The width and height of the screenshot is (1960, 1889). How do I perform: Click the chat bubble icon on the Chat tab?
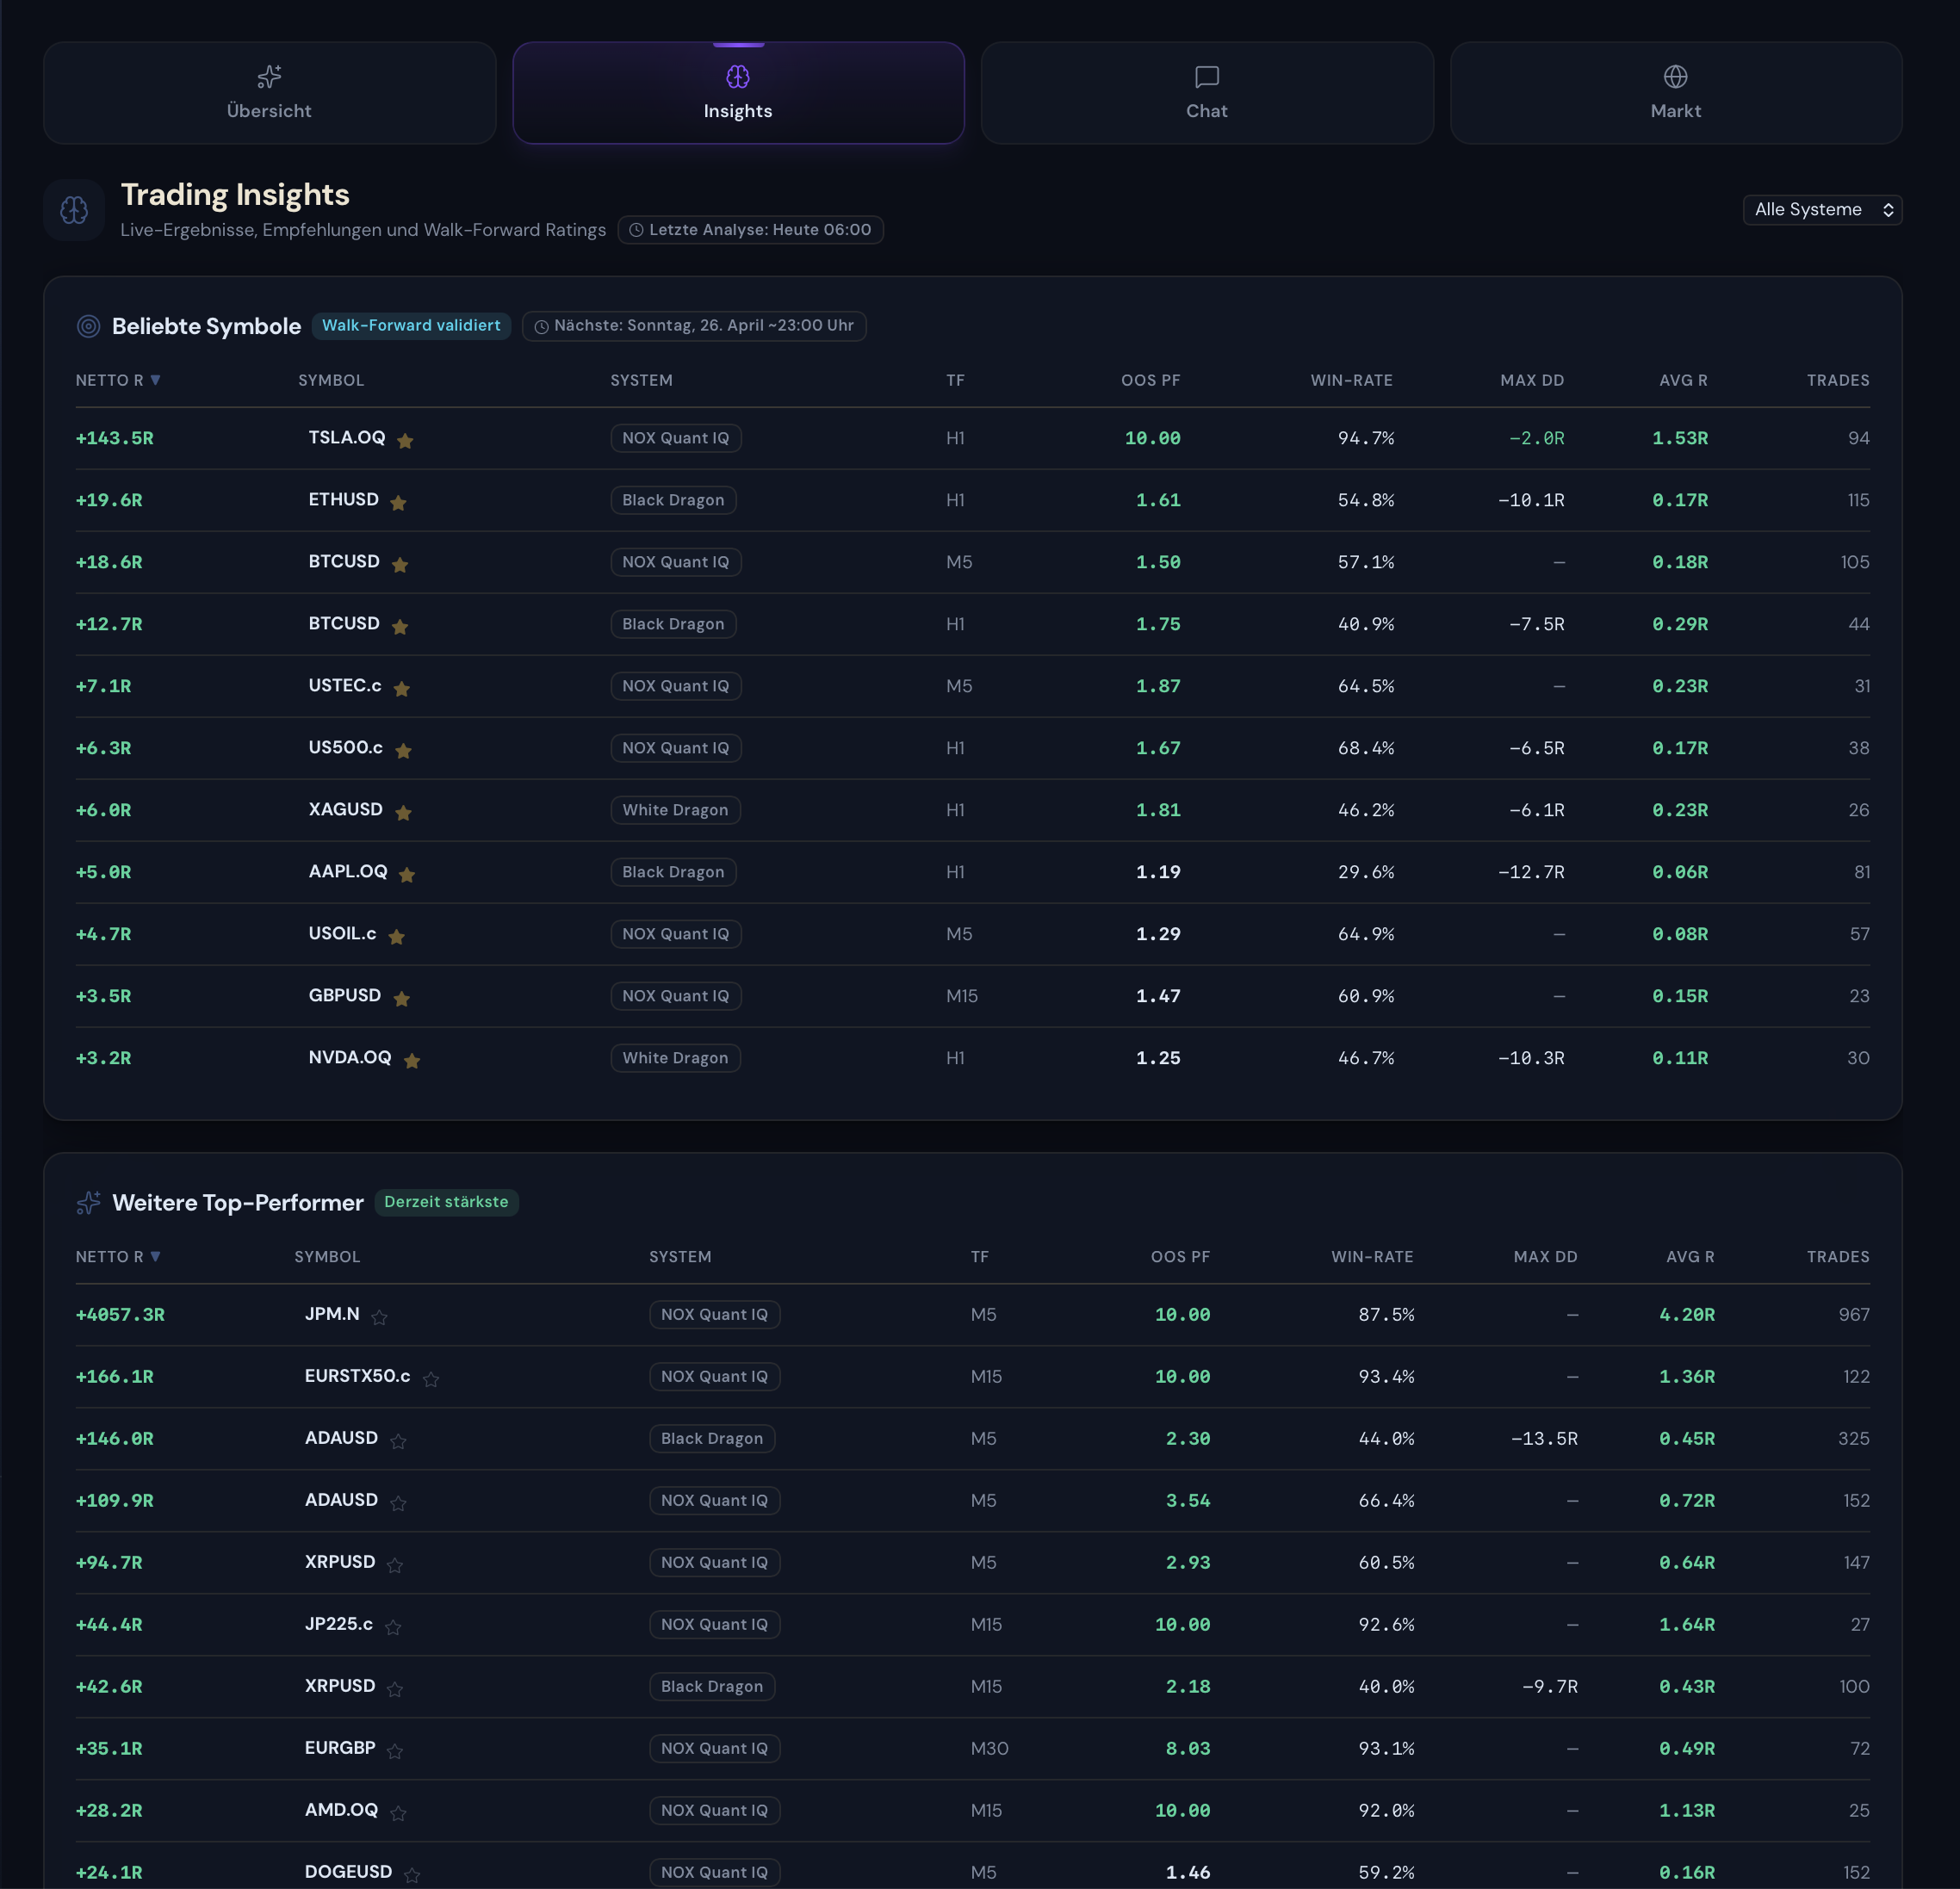pyautogui.click(x=1207, y=77)
